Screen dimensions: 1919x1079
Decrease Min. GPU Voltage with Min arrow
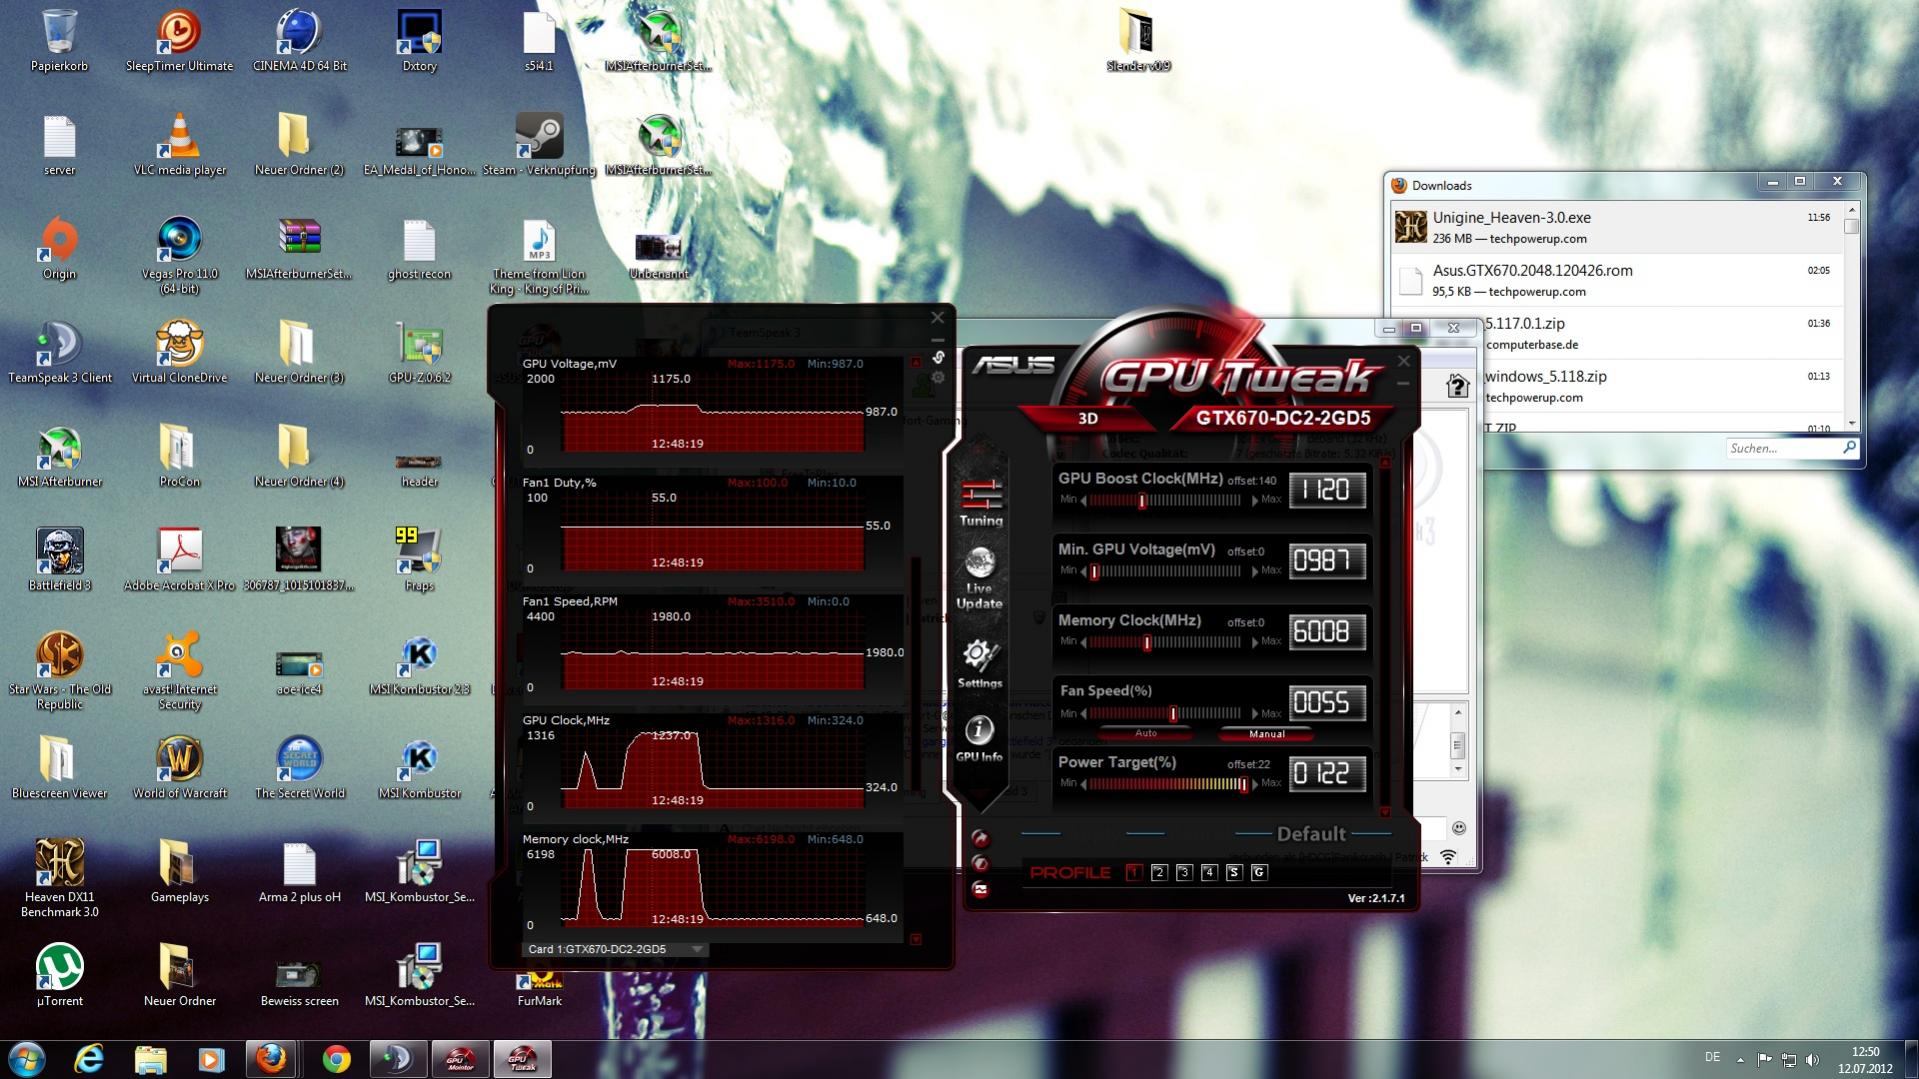pos(1083,571)
